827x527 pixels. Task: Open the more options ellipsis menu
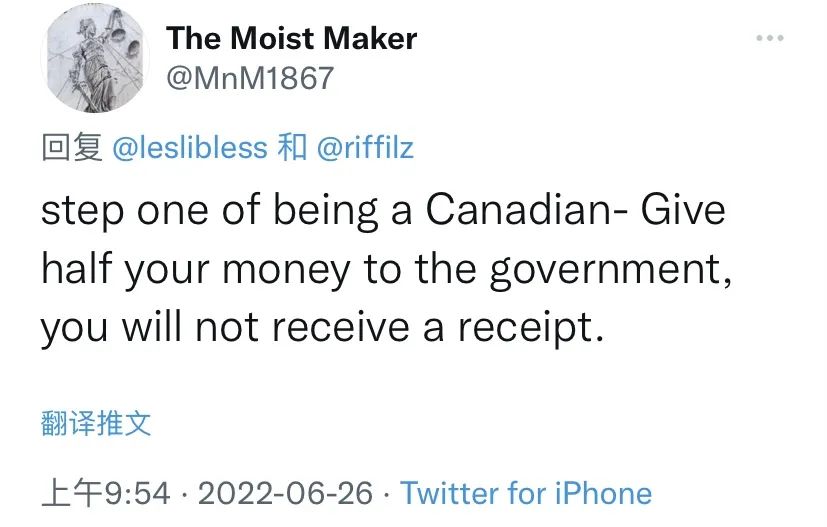[769, 38]
